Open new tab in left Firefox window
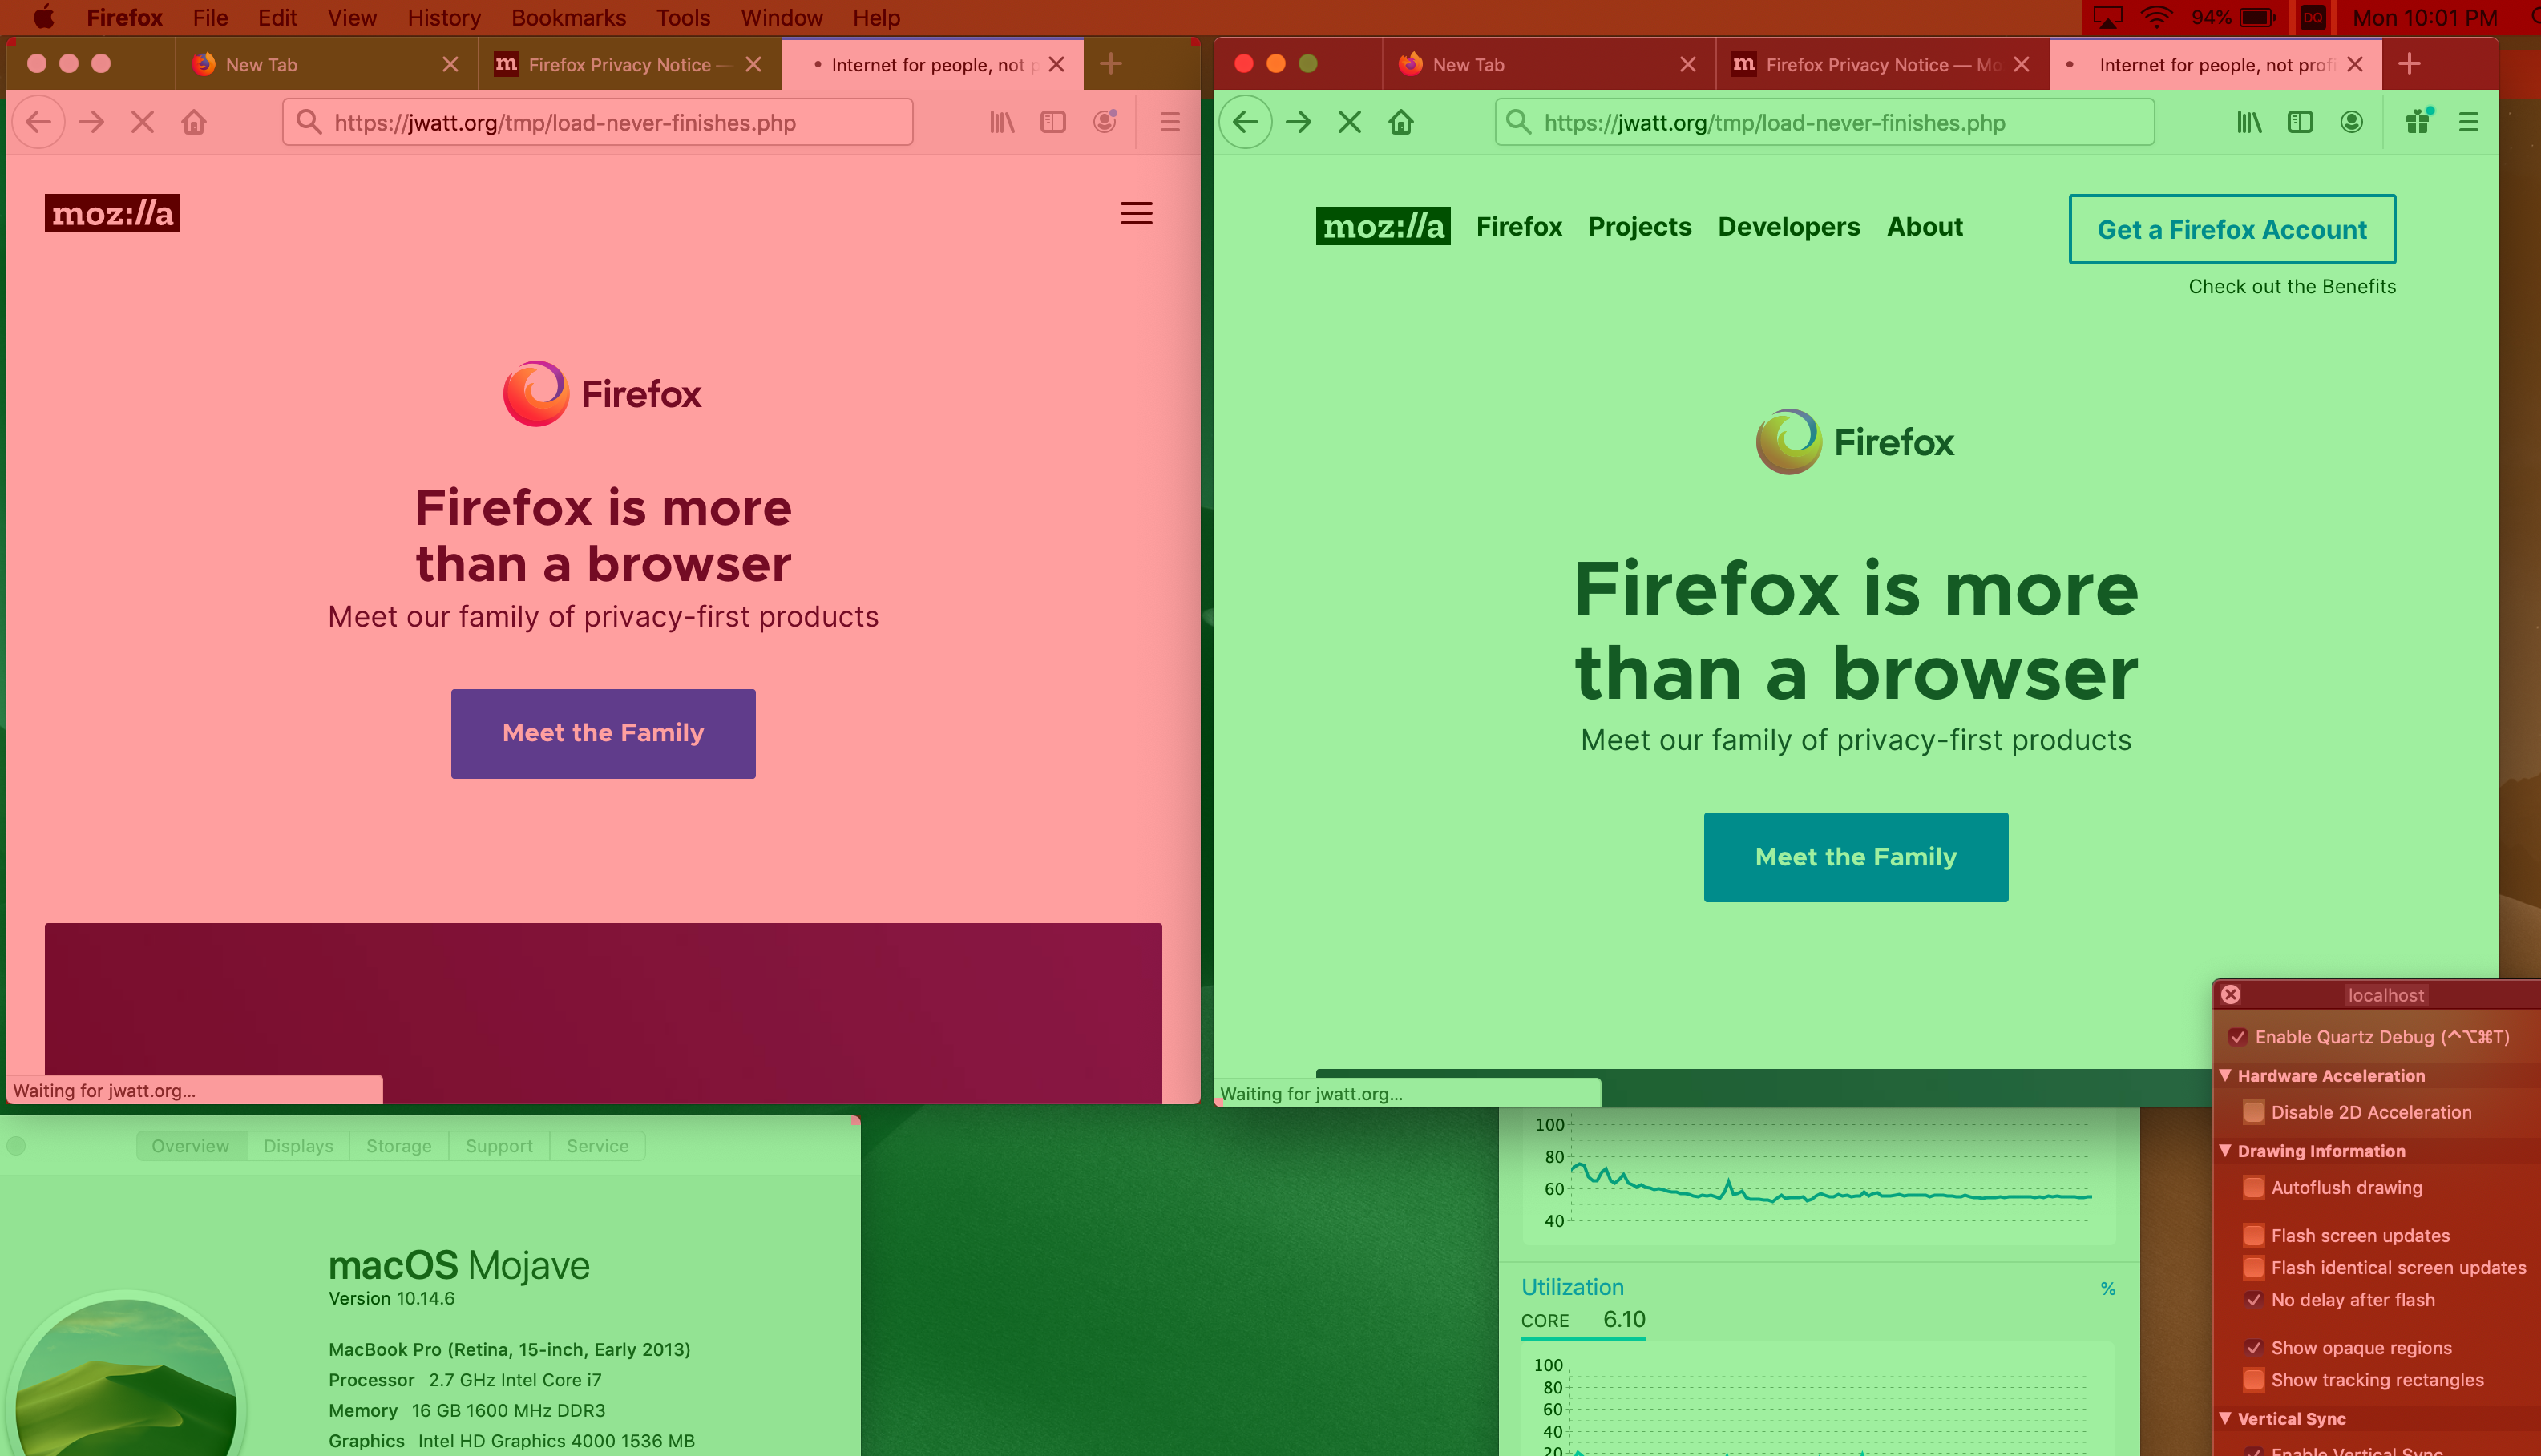 (1110, 64)
